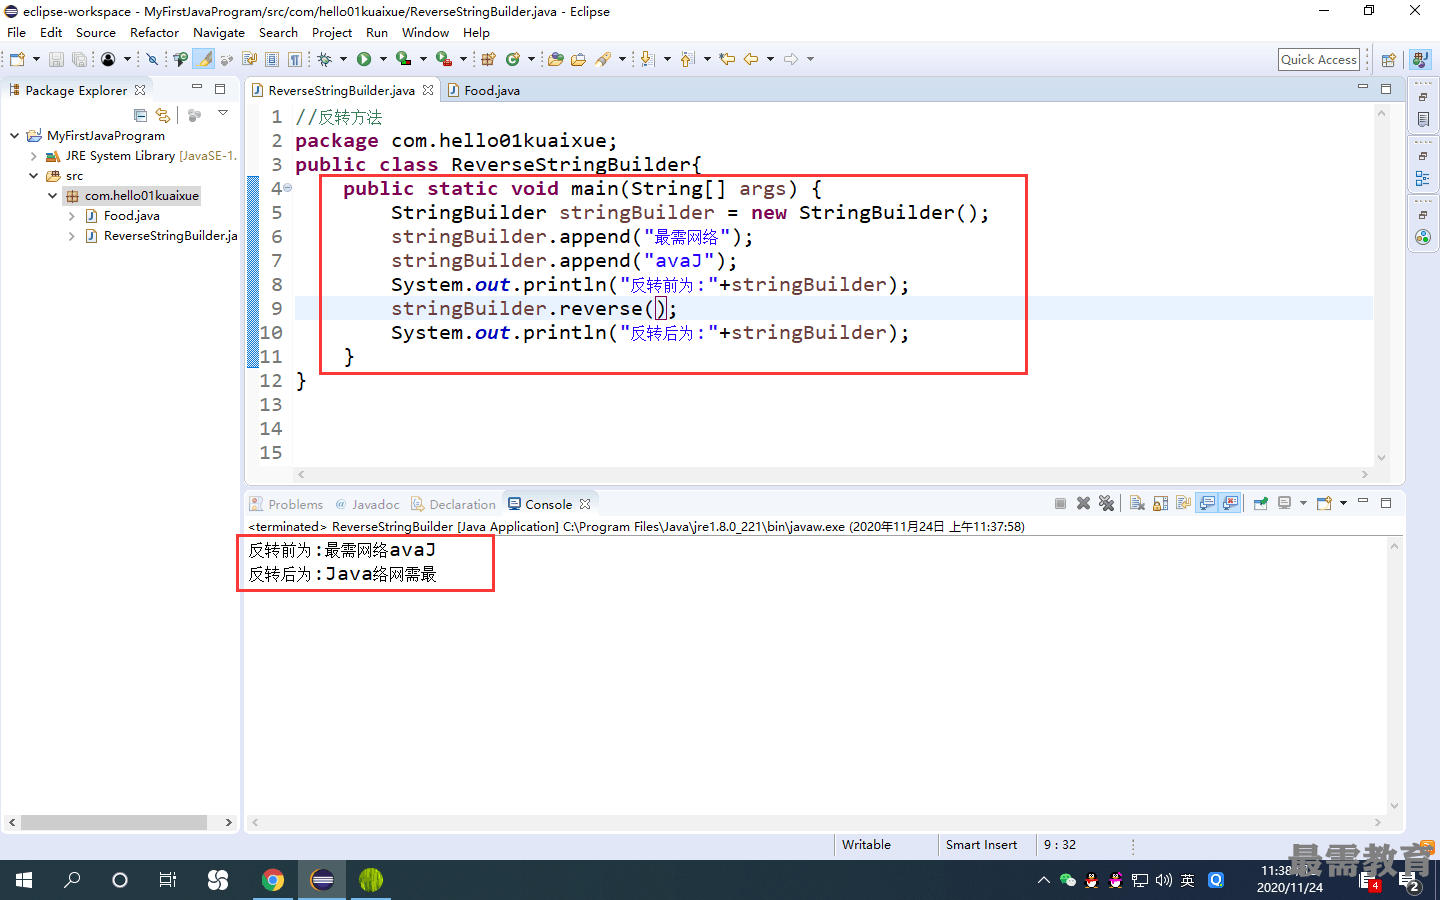Close the ReverseStringBuilder.java editor tab

428,90
